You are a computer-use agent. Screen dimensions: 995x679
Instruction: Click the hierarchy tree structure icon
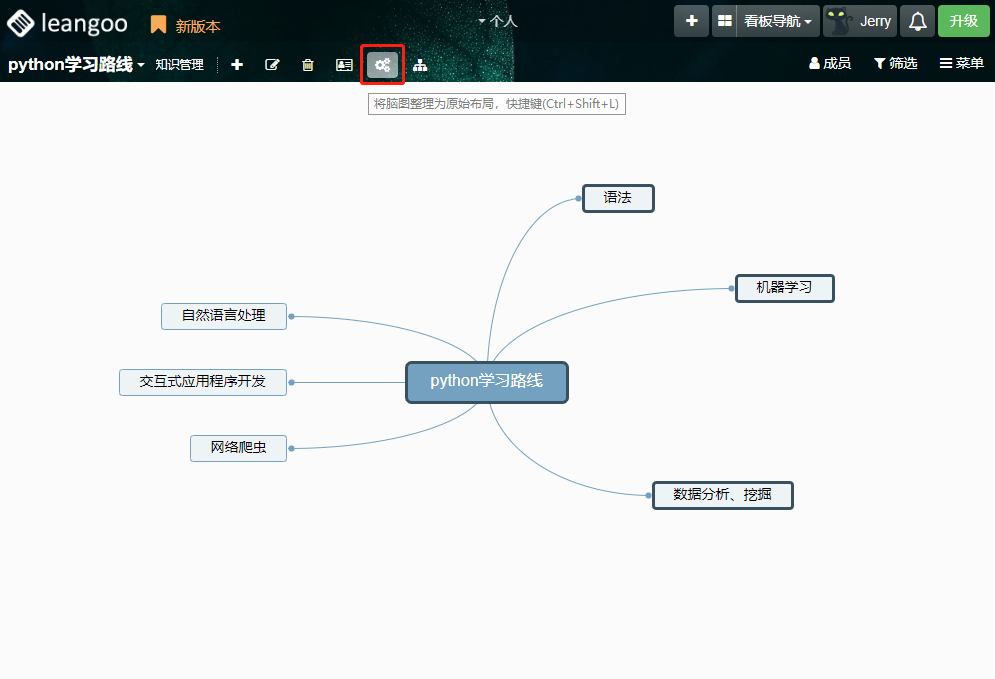pos(420,65)
